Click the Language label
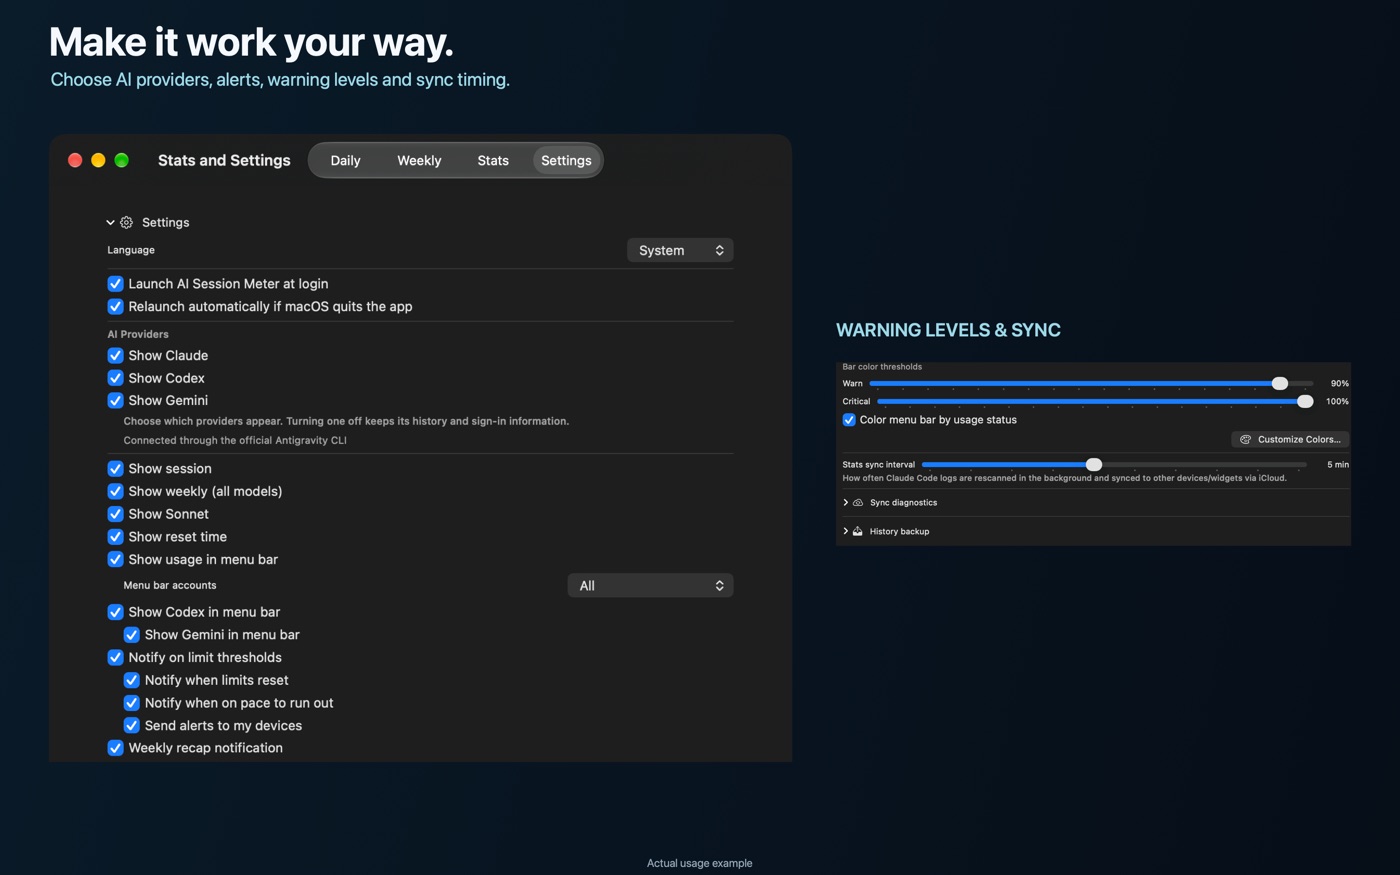This screenshot has height=875, width=1400. pos(131,250)
